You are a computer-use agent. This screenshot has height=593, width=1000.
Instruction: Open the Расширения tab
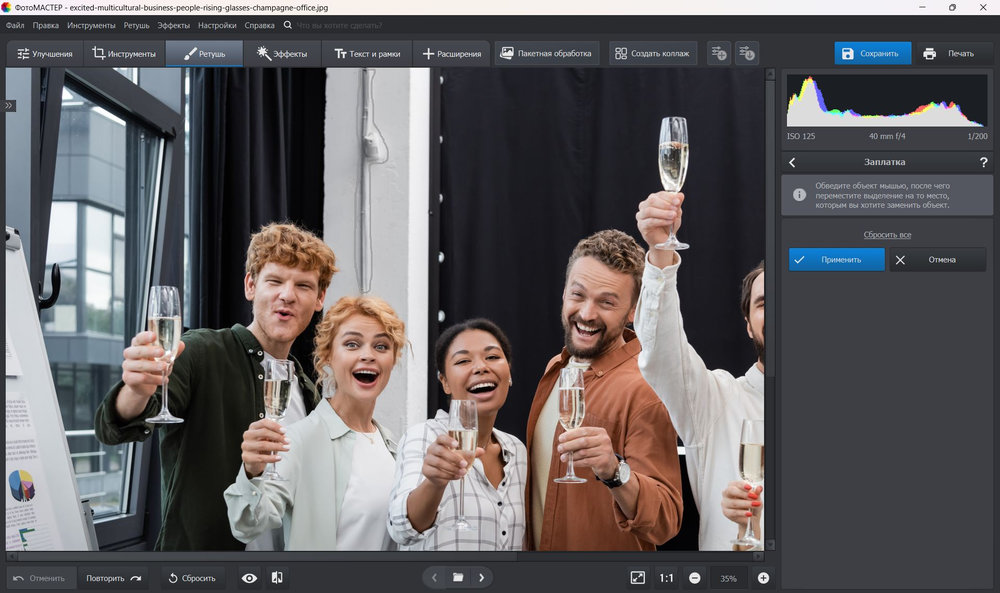point(452,54)
